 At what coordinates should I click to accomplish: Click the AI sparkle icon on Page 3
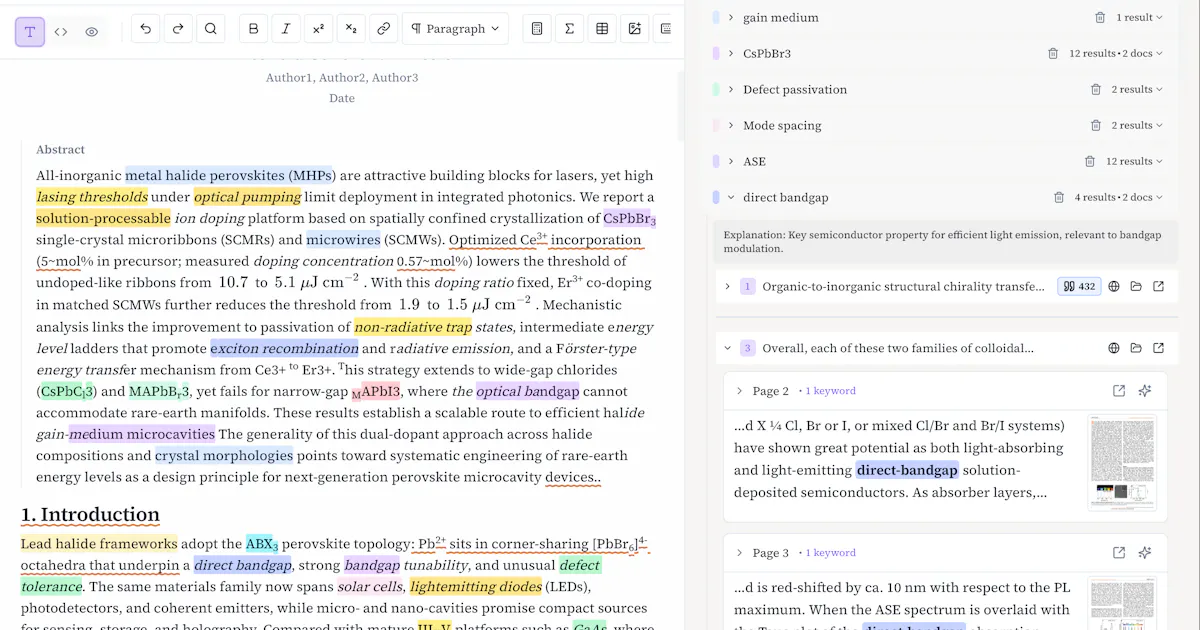tap(1145, 553)
